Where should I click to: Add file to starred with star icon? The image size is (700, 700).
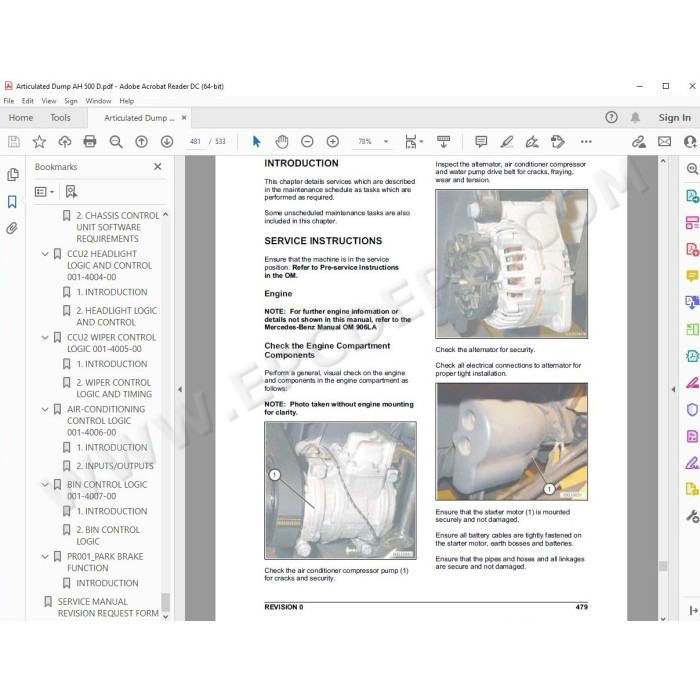coord(39,142)
